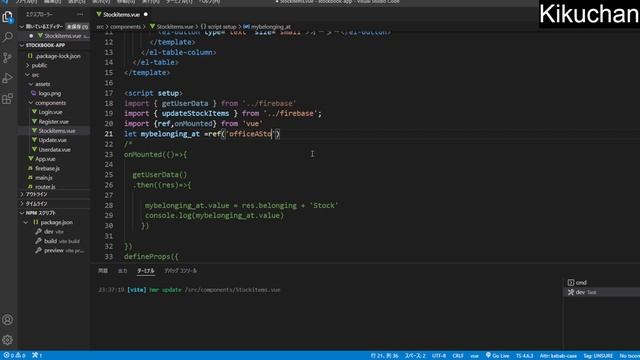Open logo.png in assets folder

pyautogui.click(x=49, y=93)
